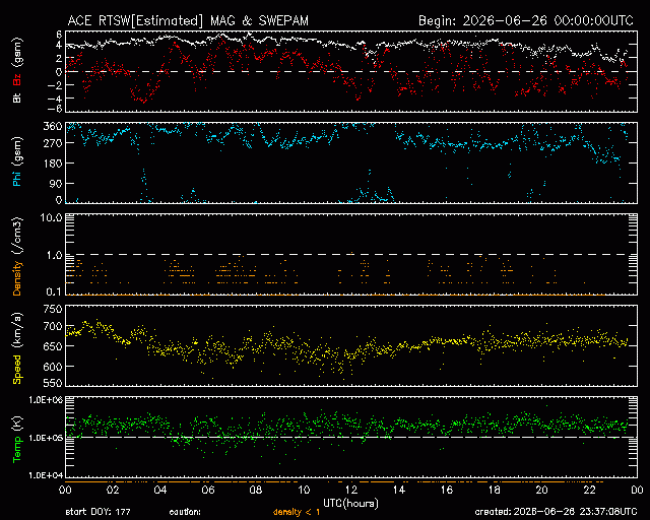Click the "0.1" tick on the Density axis

coord(54,292)
